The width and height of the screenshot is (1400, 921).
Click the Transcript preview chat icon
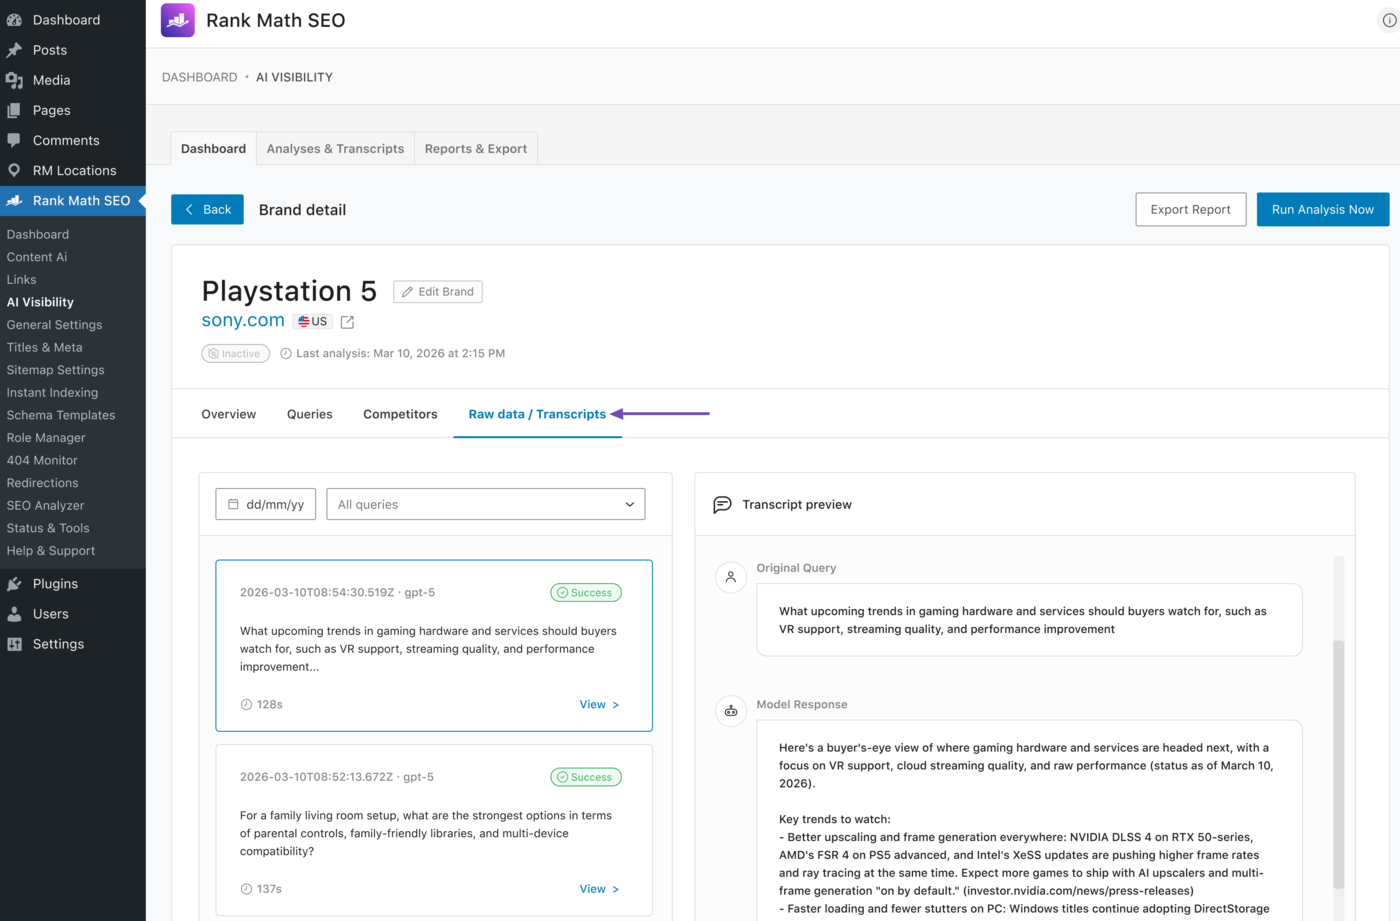[722, 505]
